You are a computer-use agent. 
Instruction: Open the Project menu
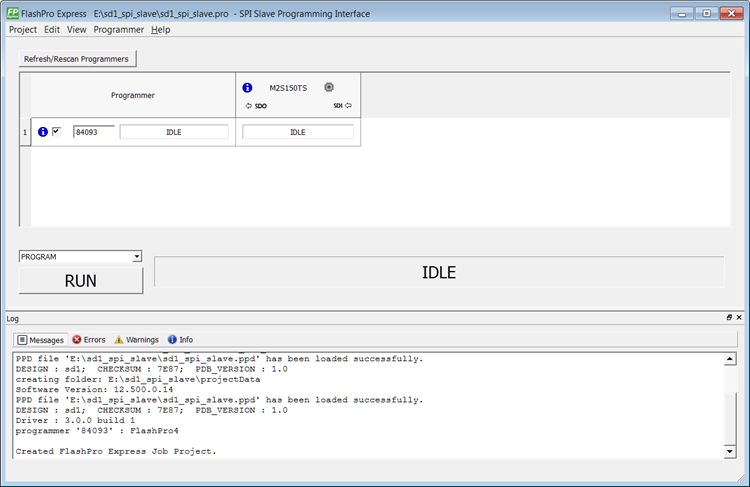click(x=23, y=30)
